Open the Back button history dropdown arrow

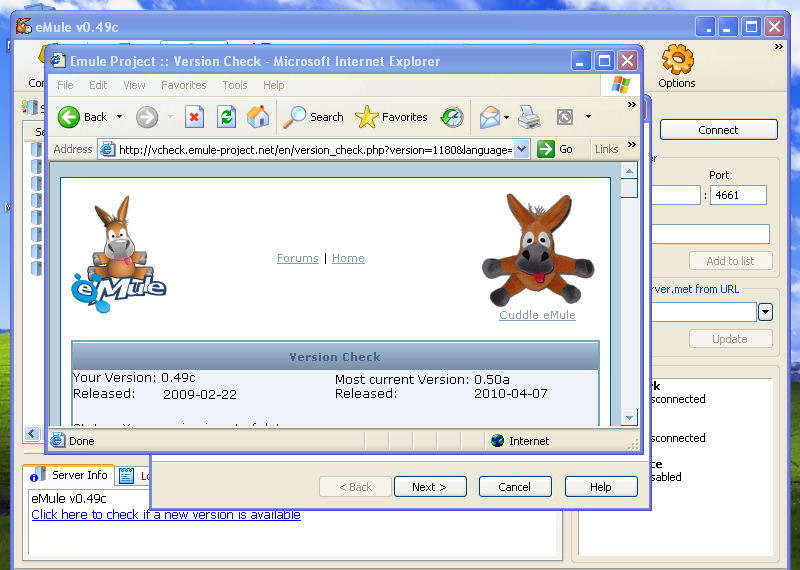coord(119,117)
